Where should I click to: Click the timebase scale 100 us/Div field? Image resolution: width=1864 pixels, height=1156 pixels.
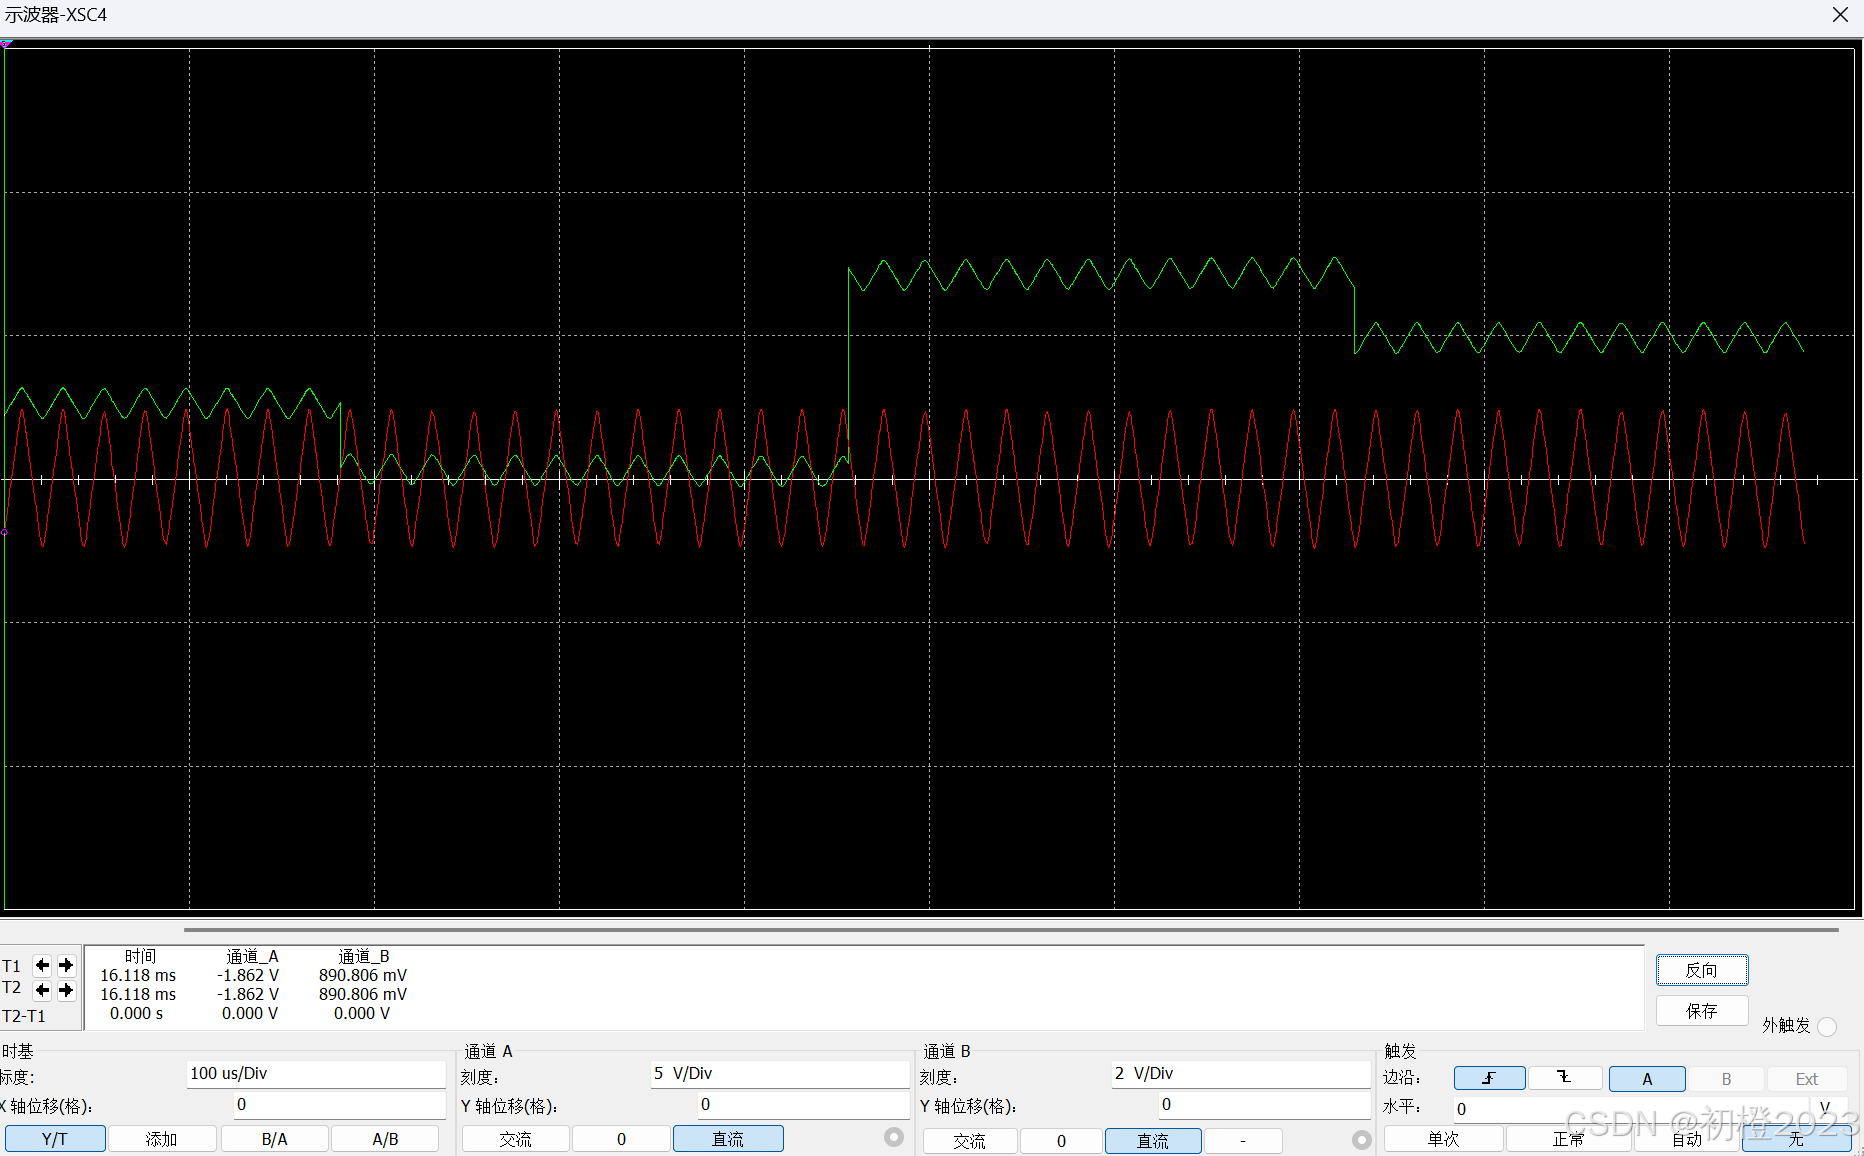pos(316,1074)
